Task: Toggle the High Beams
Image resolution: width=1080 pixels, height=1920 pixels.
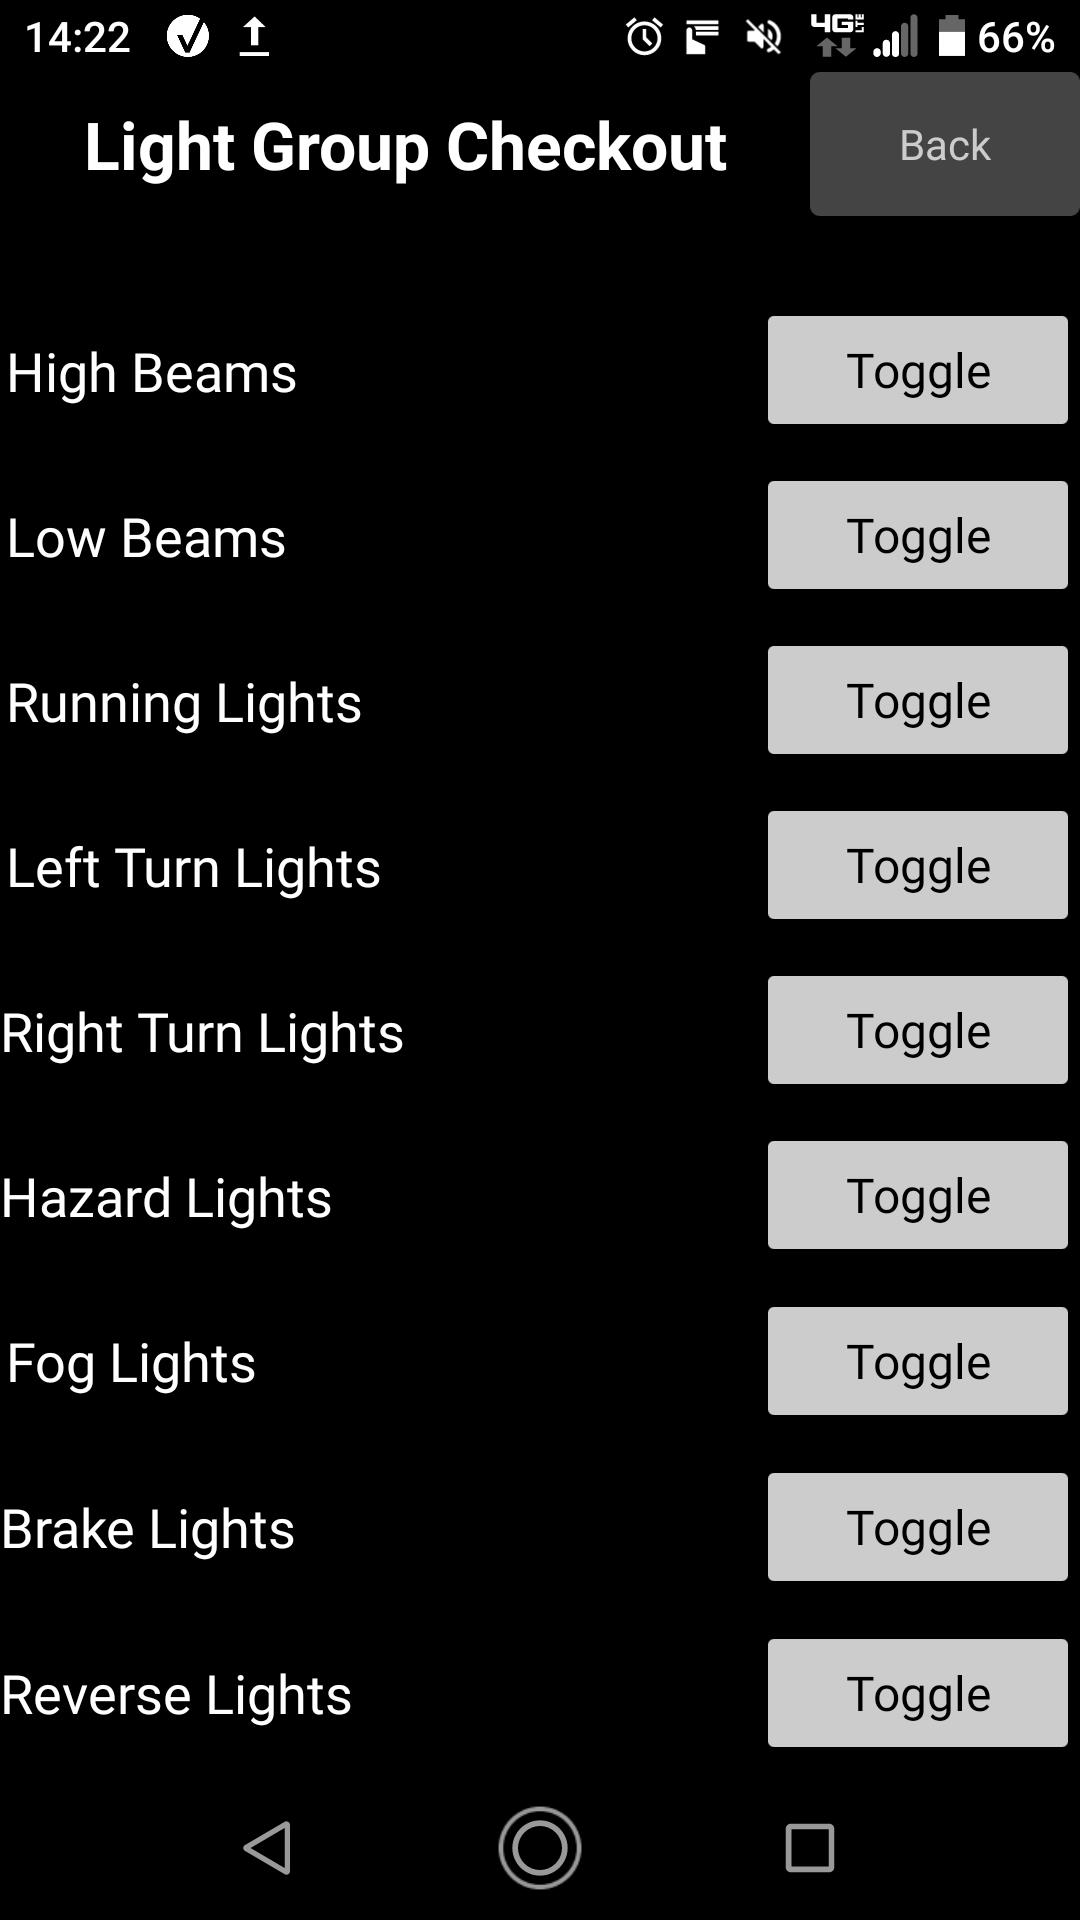Action: 917,370
